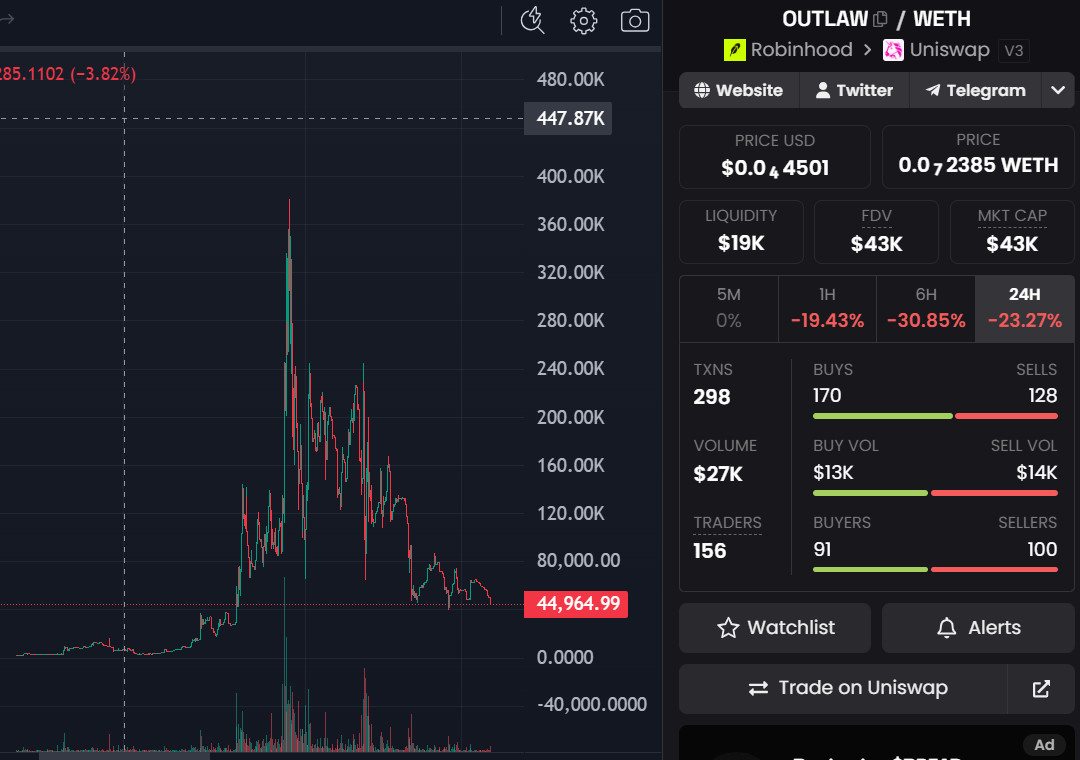Screen dimensions: 1080x760
Task: Click the V3 version badge
Action: [x=1013, y=50]
